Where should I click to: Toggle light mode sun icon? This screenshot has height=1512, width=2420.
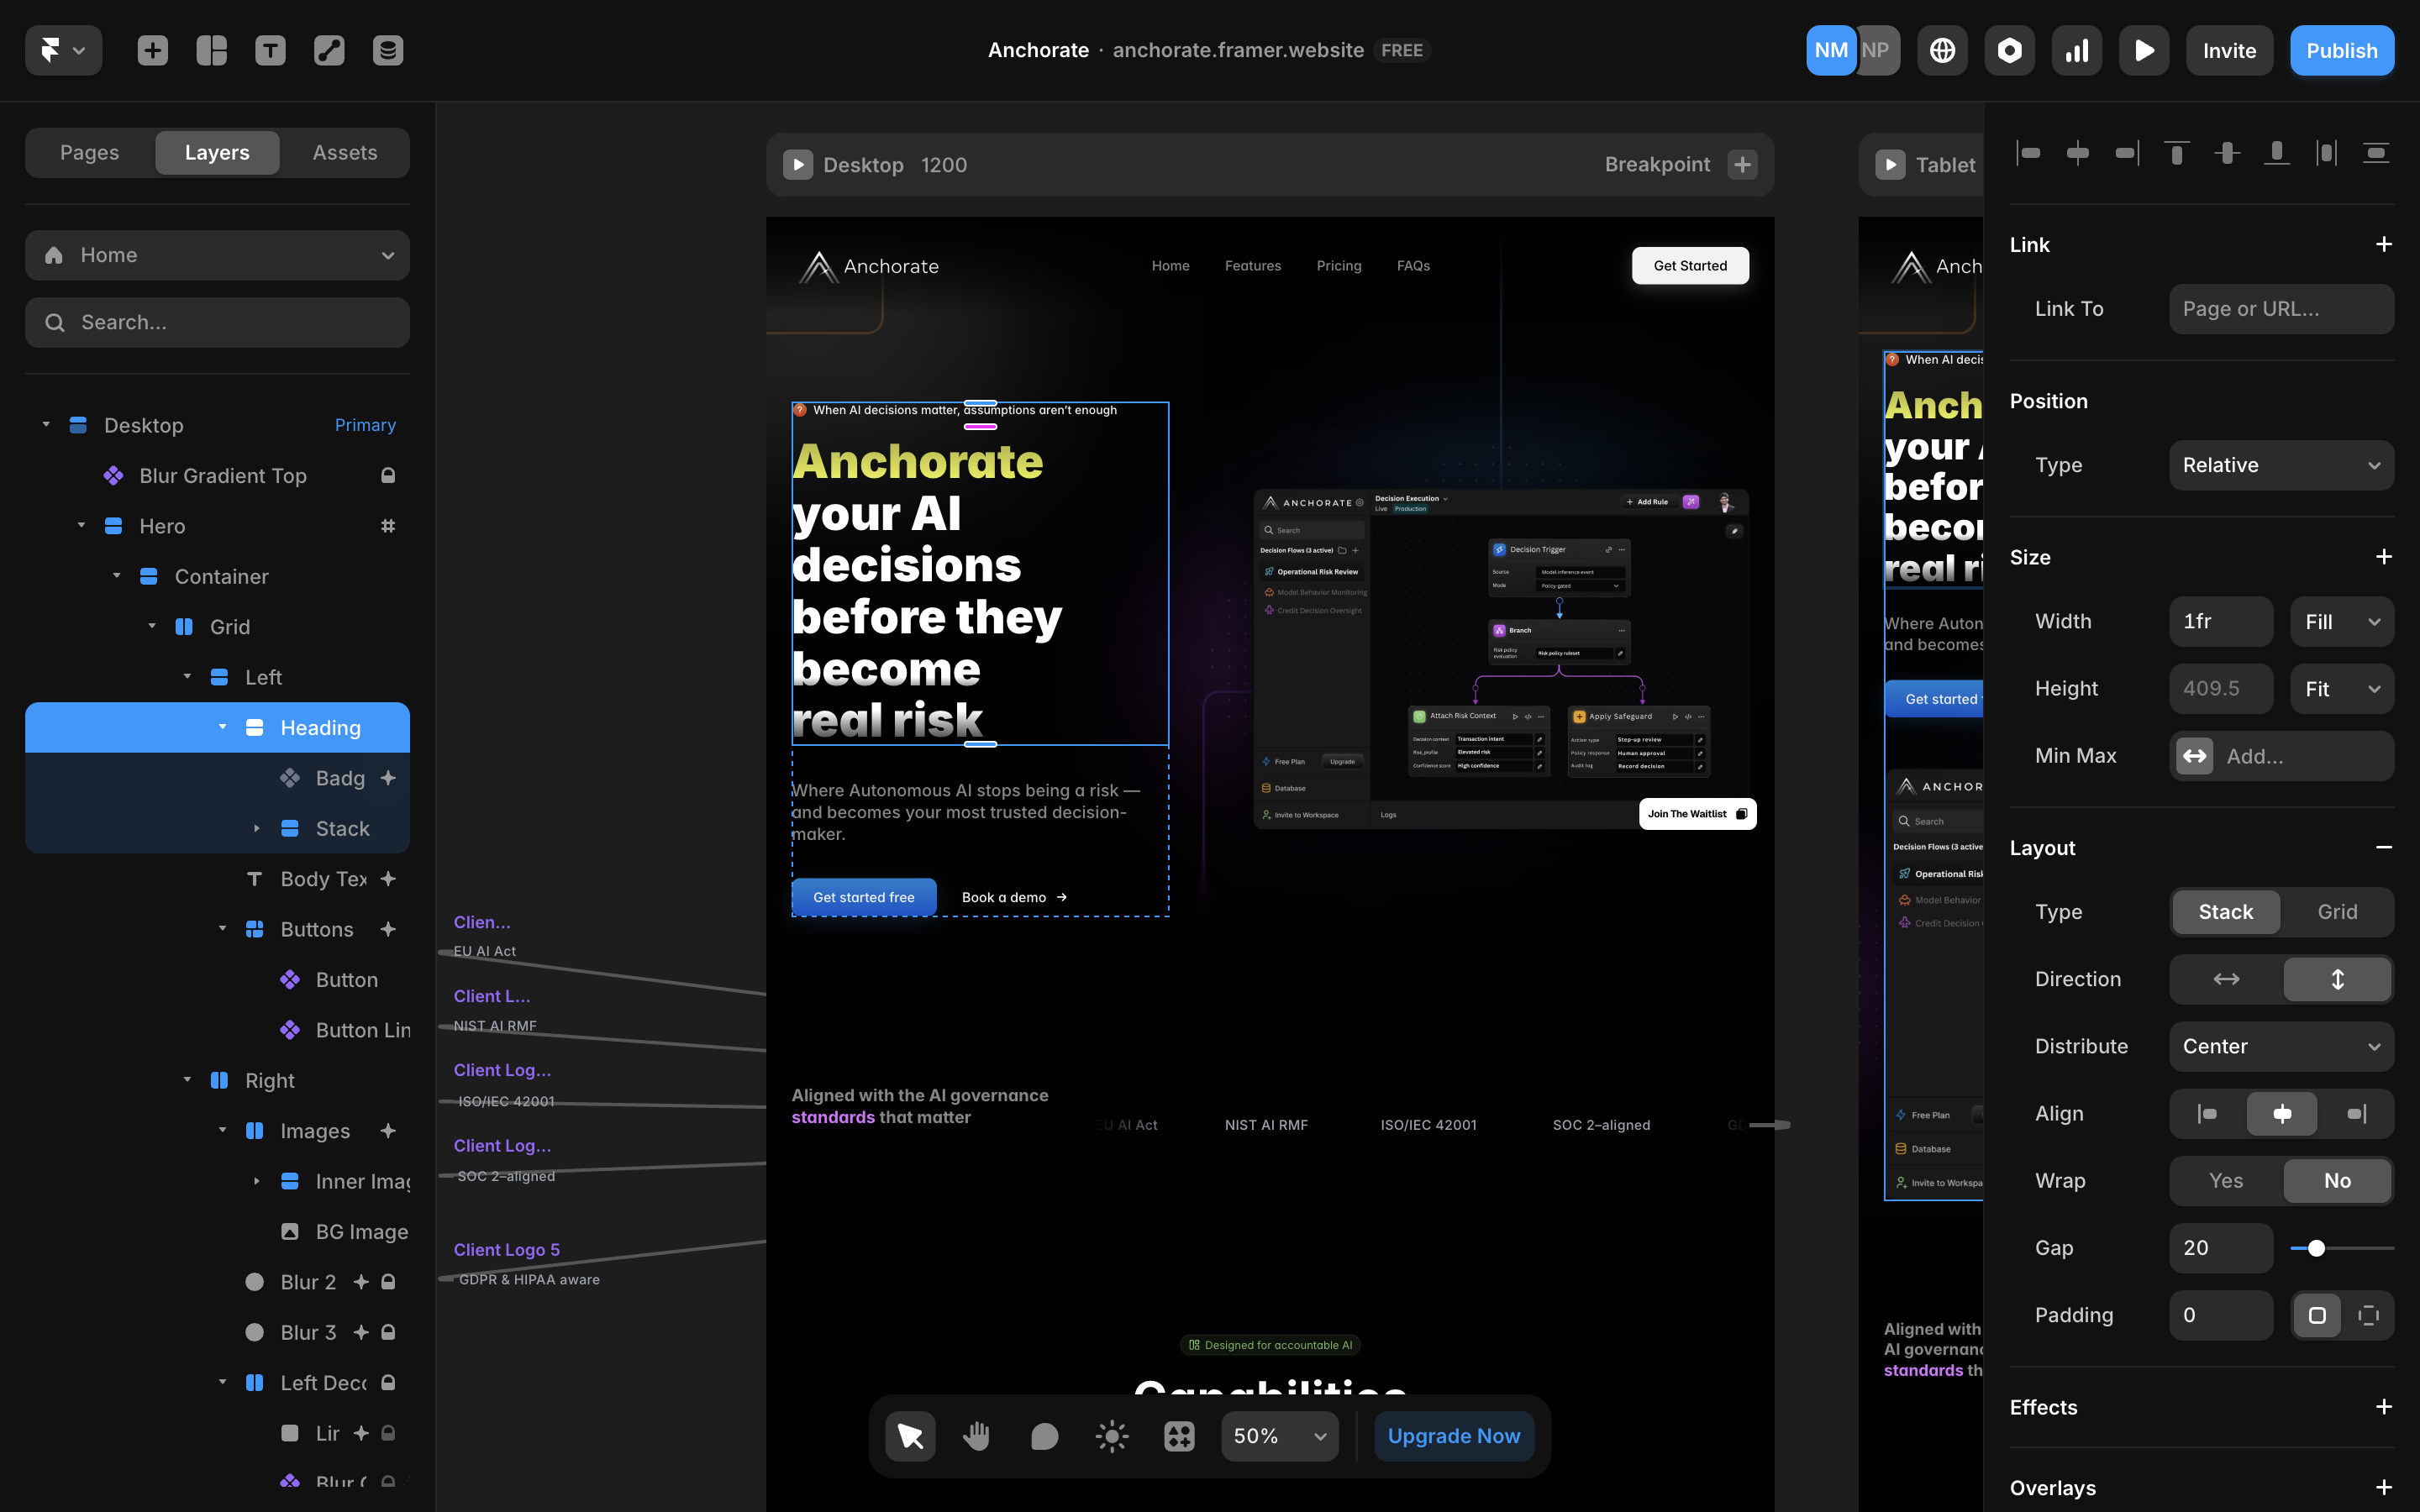coord(1111,1436)
